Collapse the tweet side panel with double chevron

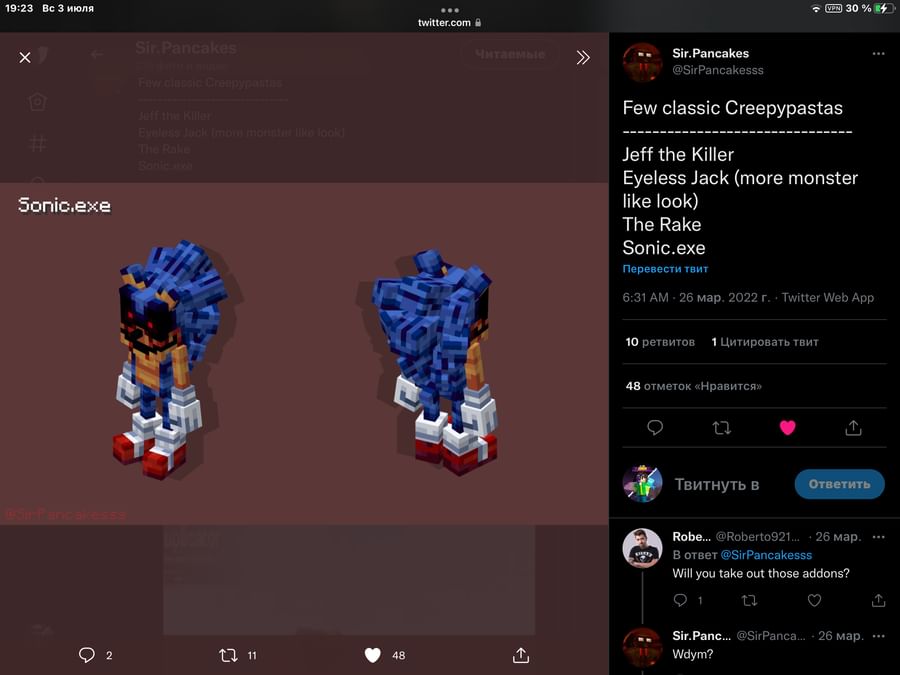(583, 57)
